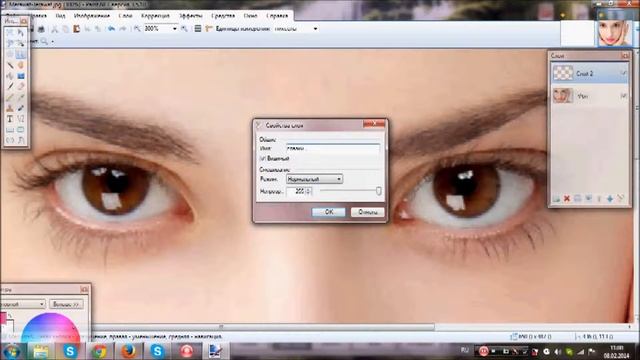640x360 pixels.
Task: Open the Изображение menu
Action: pyautogui.click(x=92, y=16)
